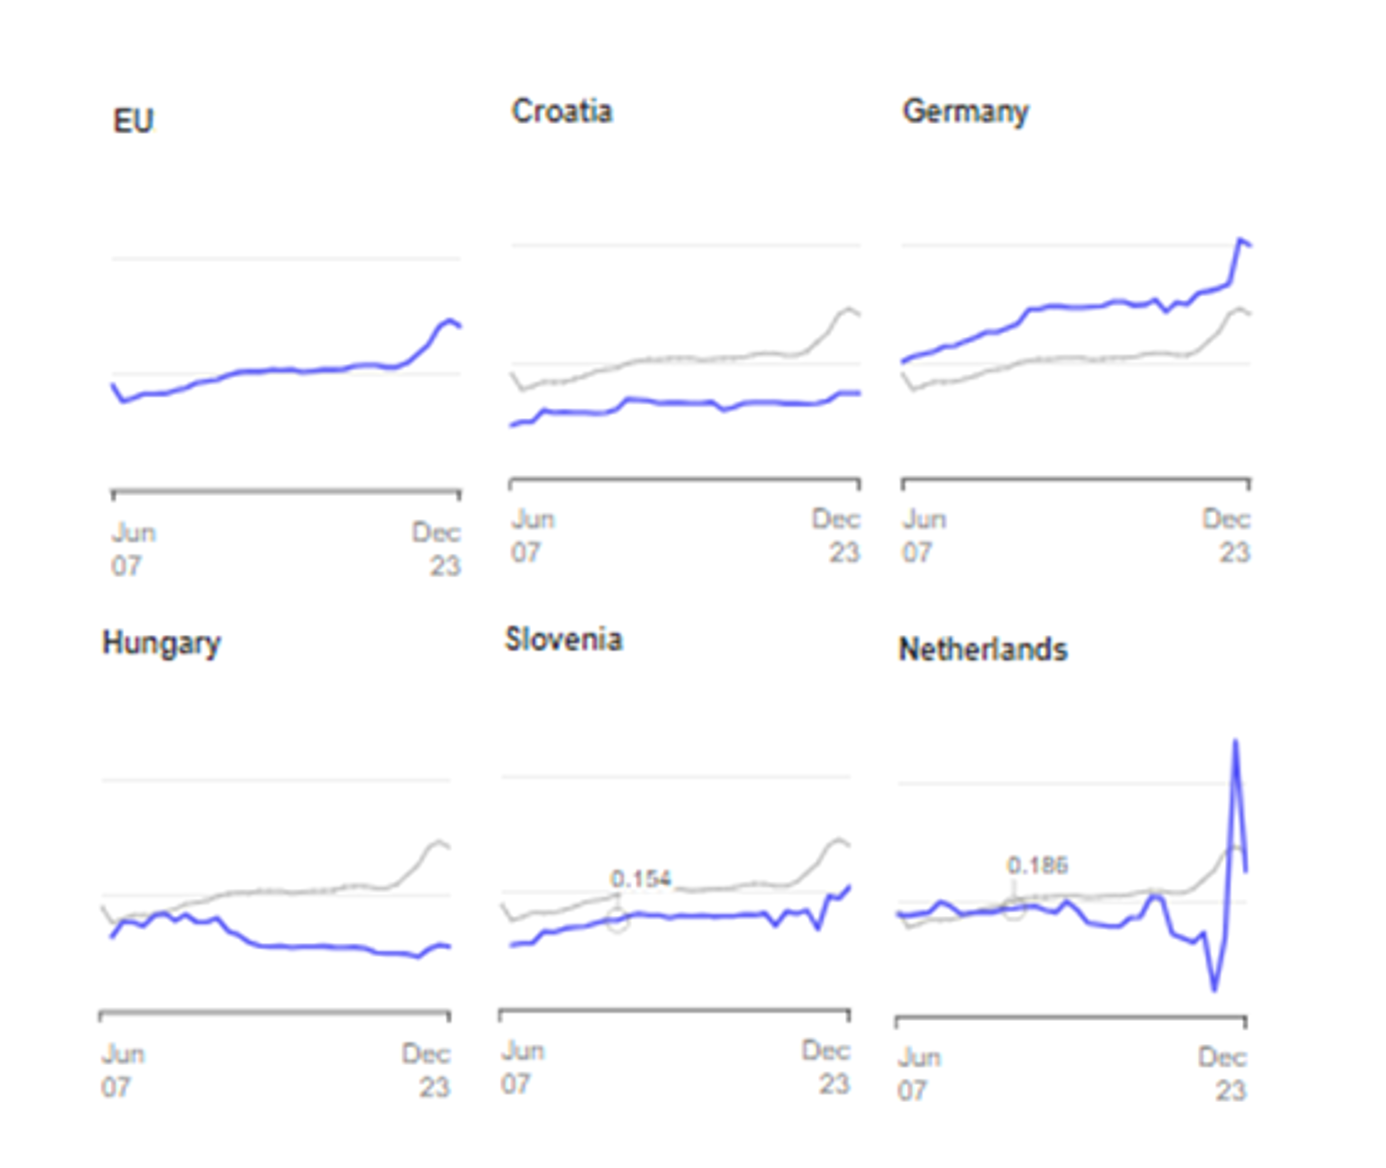This screenshot has height=1168, width=1386.
Task: Click the Dec 23 label under Slovenia chart
Action: (826, 1067)
